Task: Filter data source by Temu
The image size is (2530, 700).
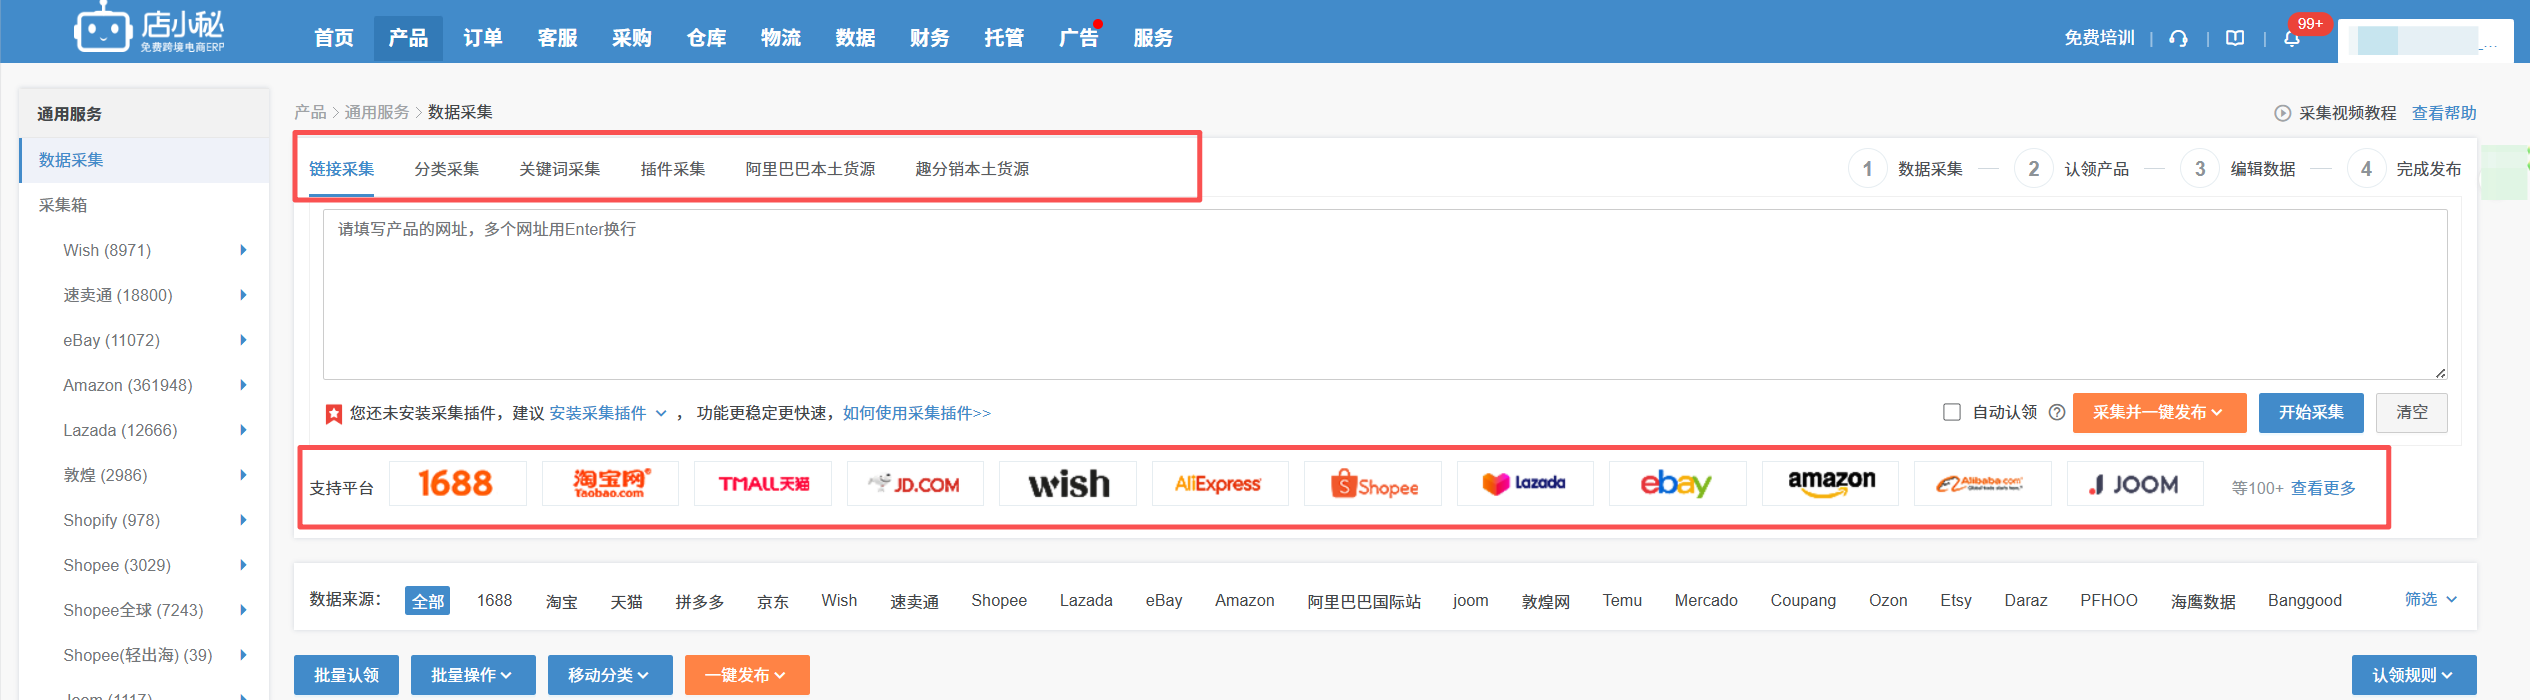Action: click(x=1622, y=600)
